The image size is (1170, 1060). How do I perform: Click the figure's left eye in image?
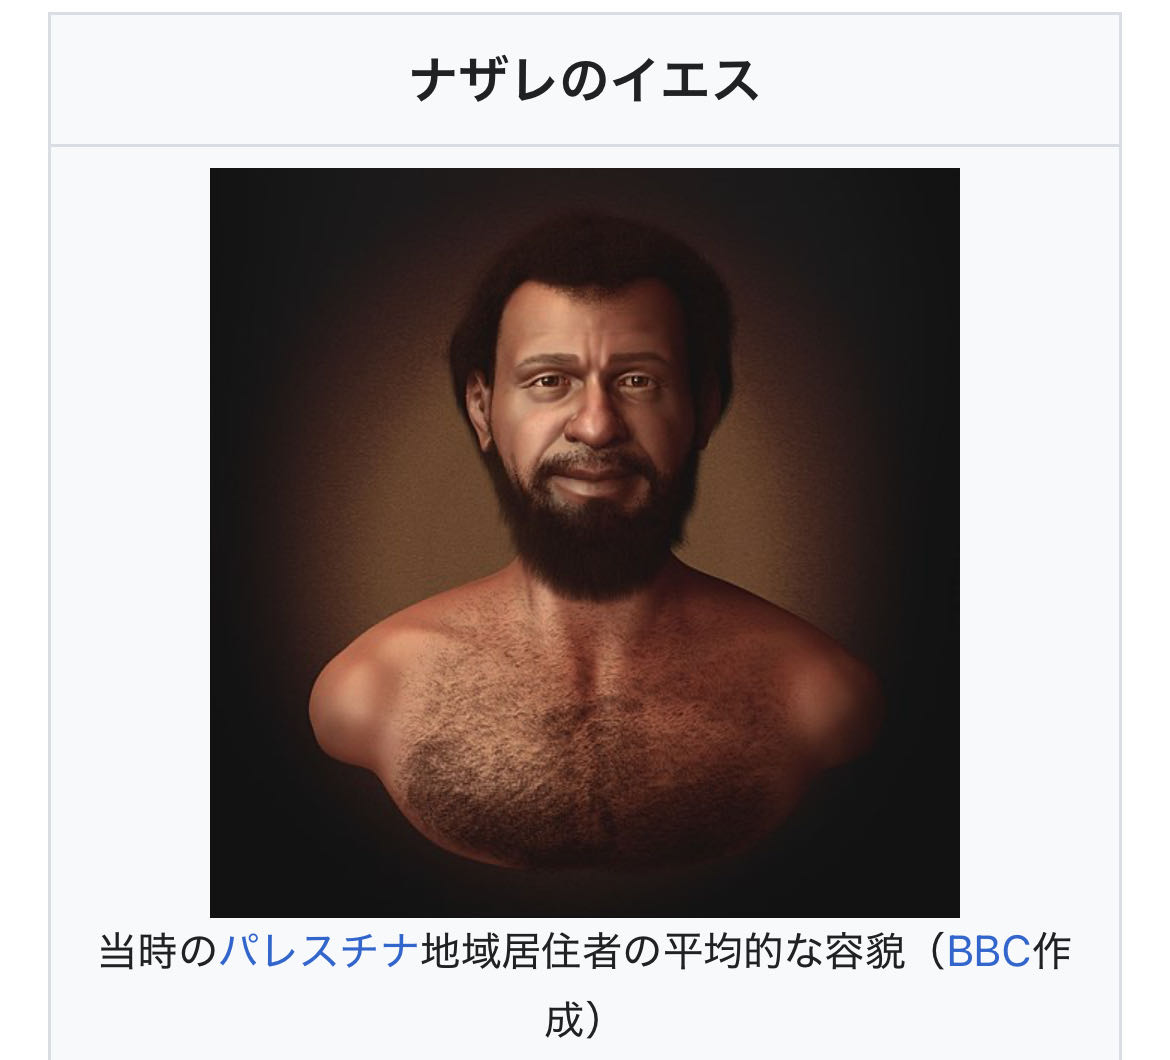(x=636, y=381)
